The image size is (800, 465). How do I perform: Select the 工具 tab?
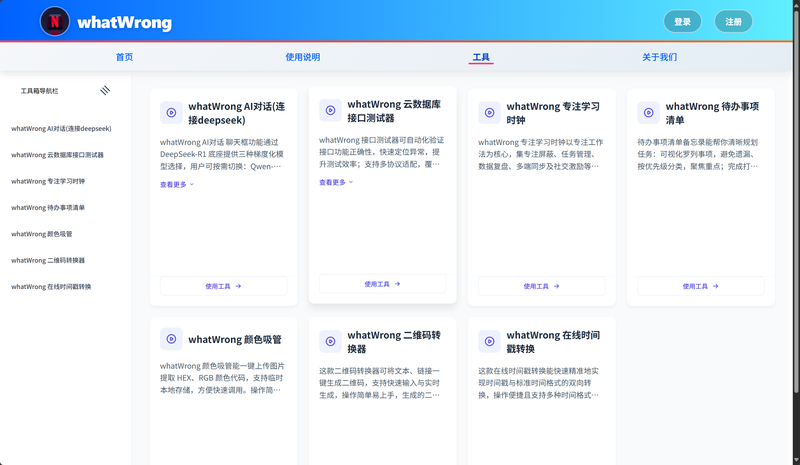coord(481,57)
